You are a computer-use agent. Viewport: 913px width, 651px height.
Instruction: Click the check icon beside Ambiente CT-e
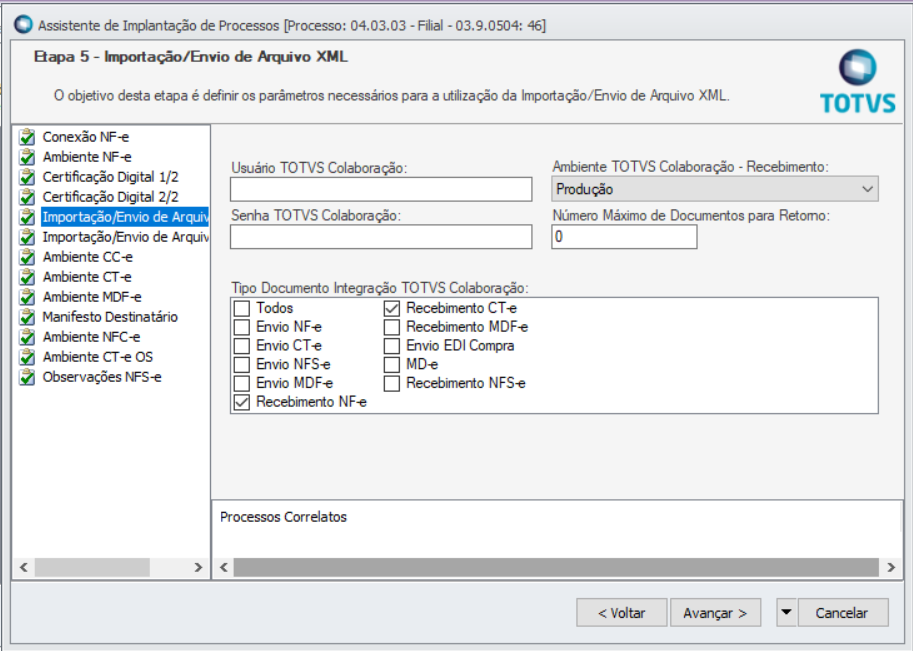[27, 277]
